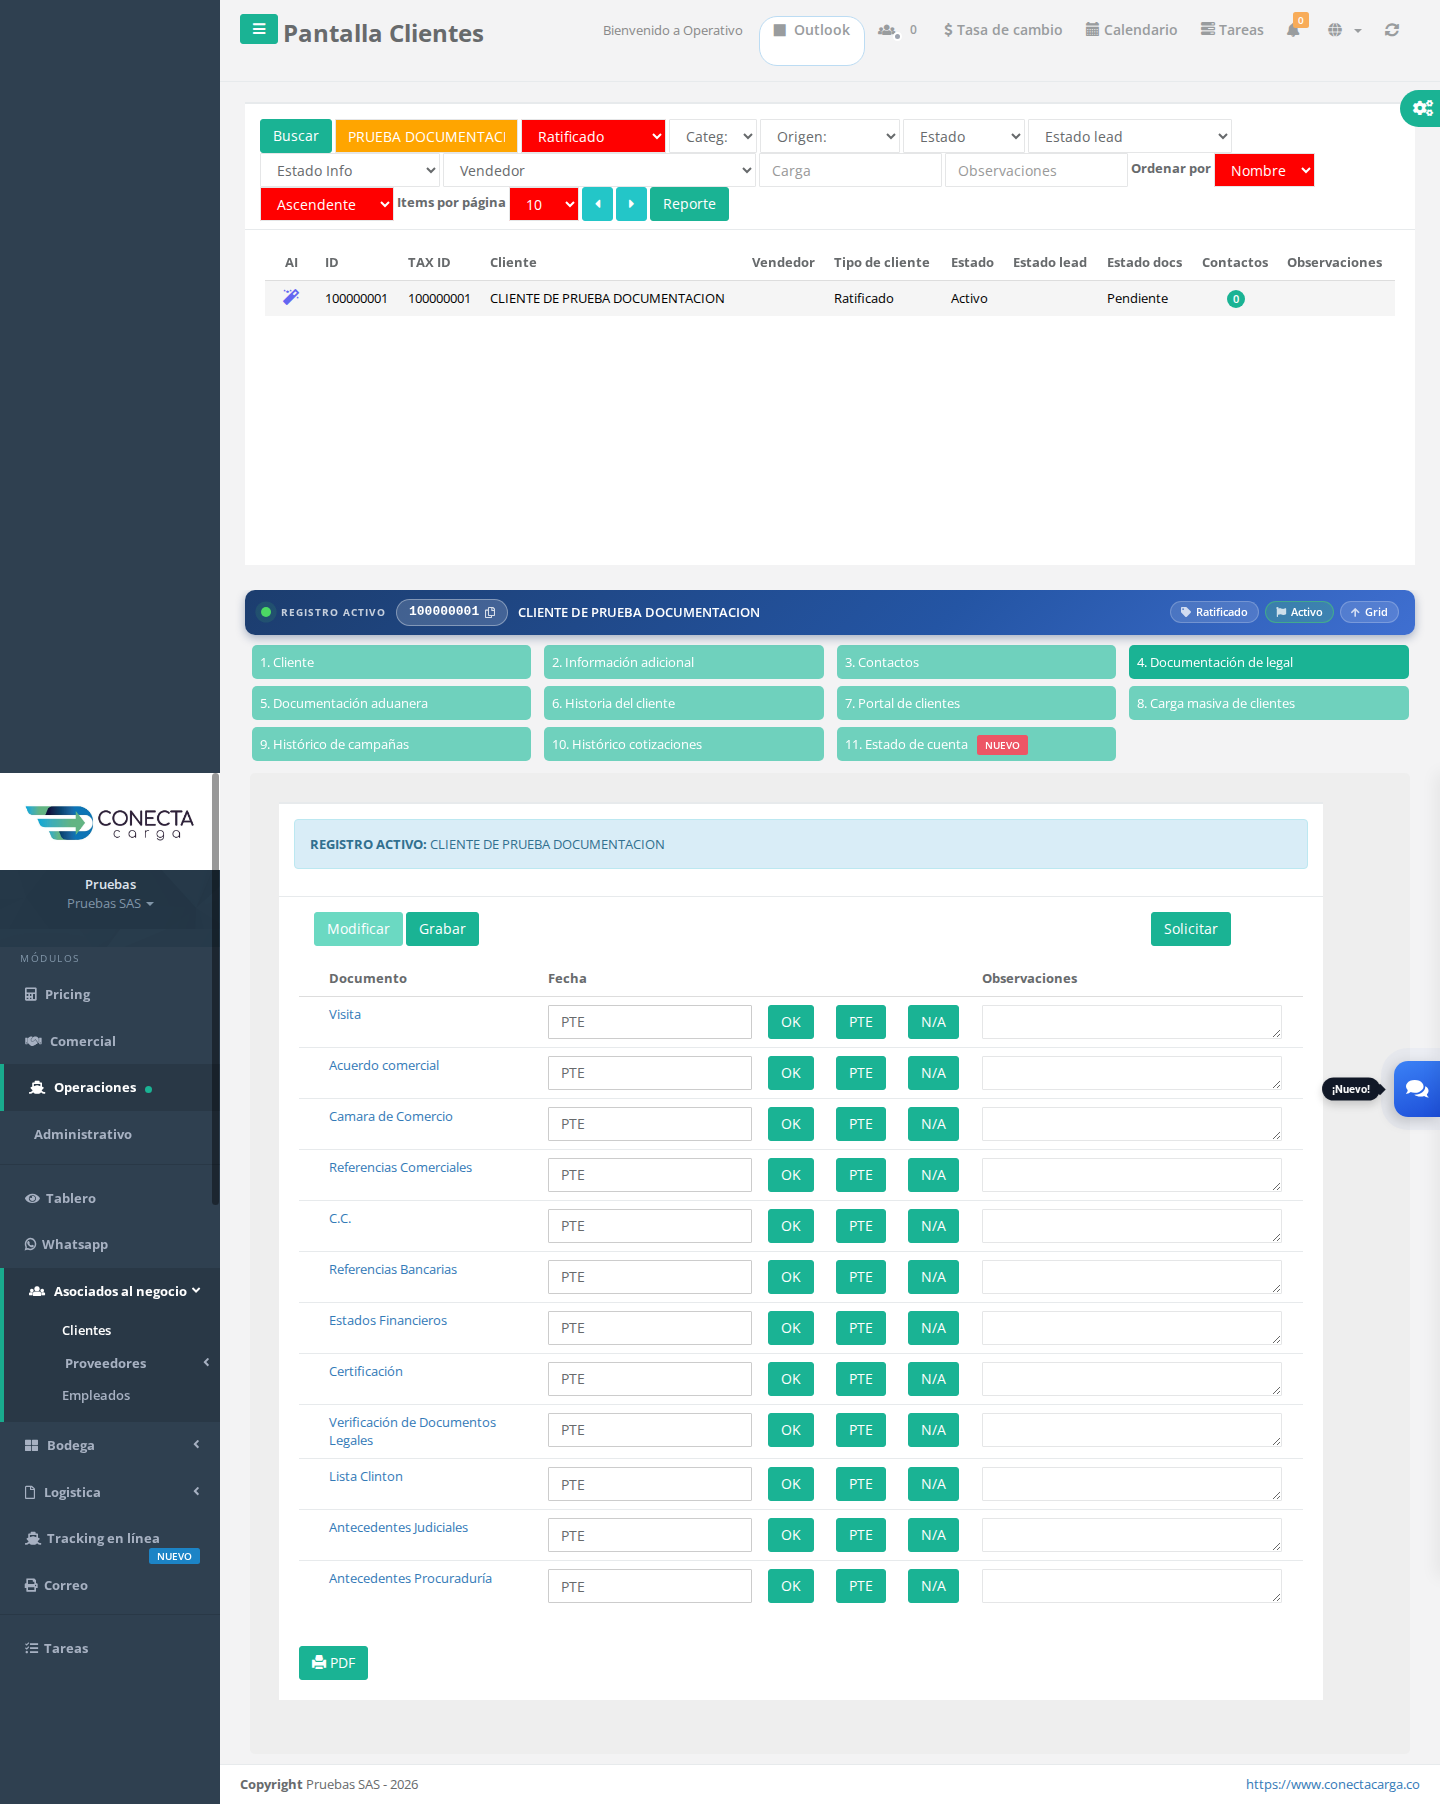
Task: Open the conectacarga.co footer link
Action: (x=1332, y=1784)
